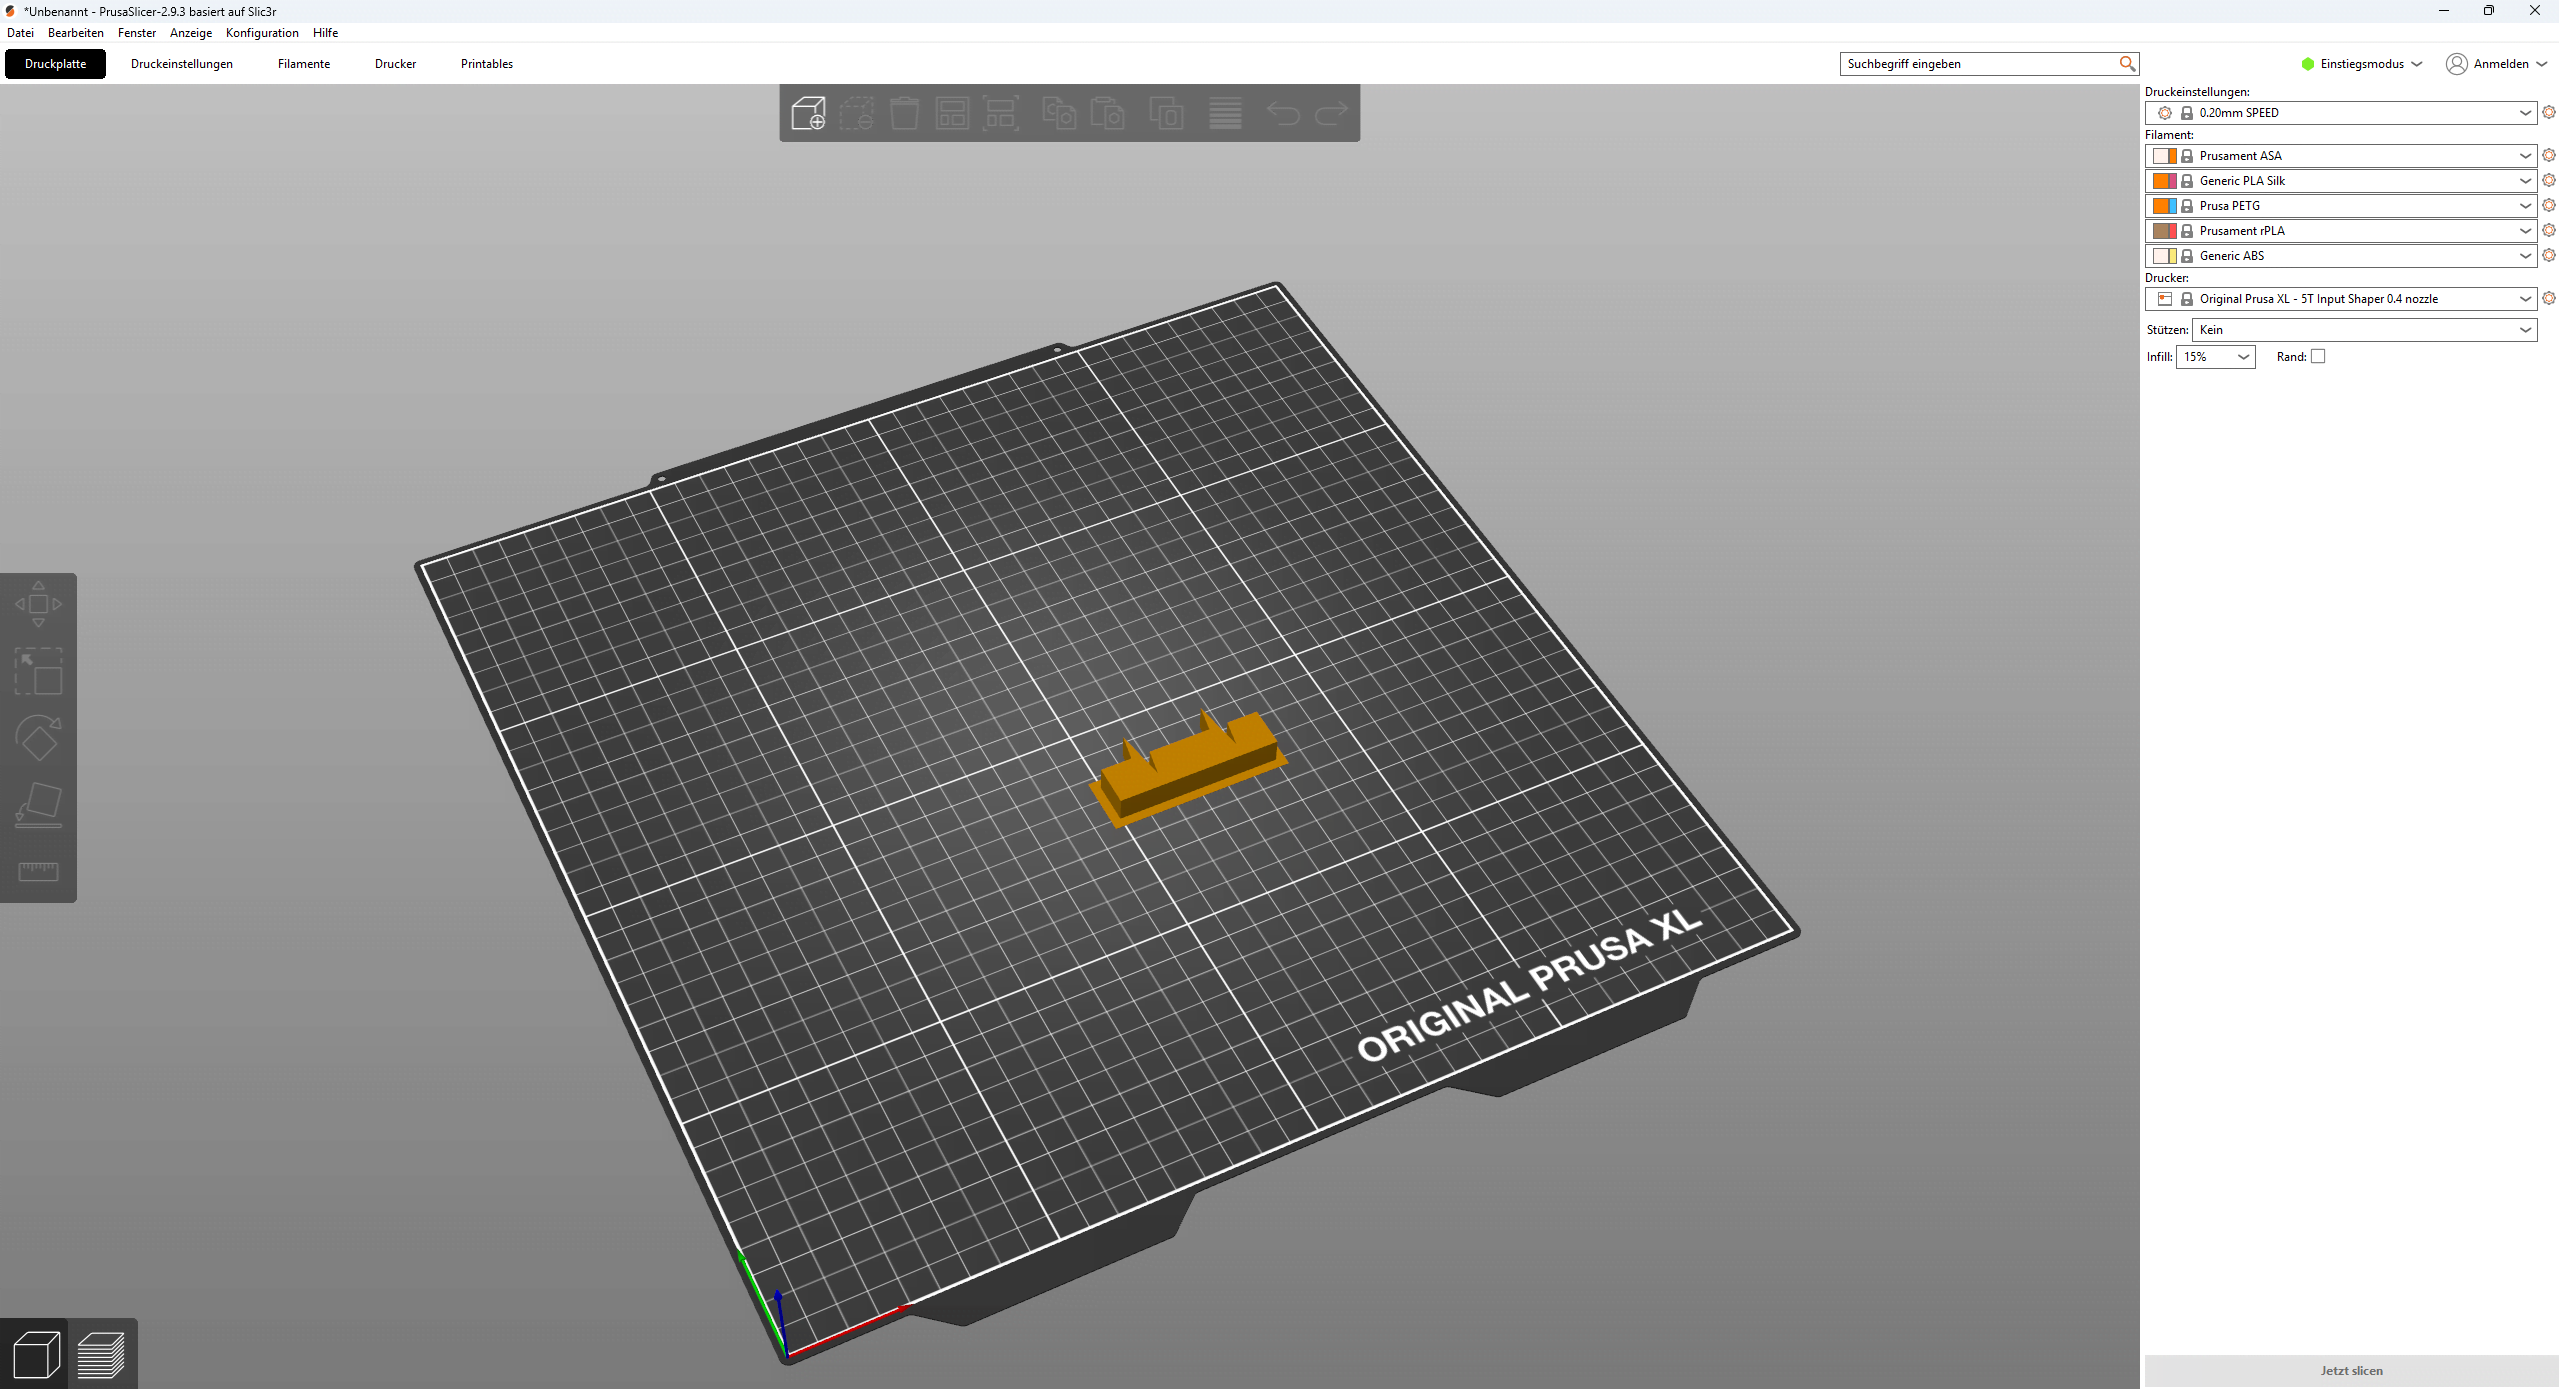Open the Infill percentage dropdown
2559x1389 pixels.
[2215, 357]
